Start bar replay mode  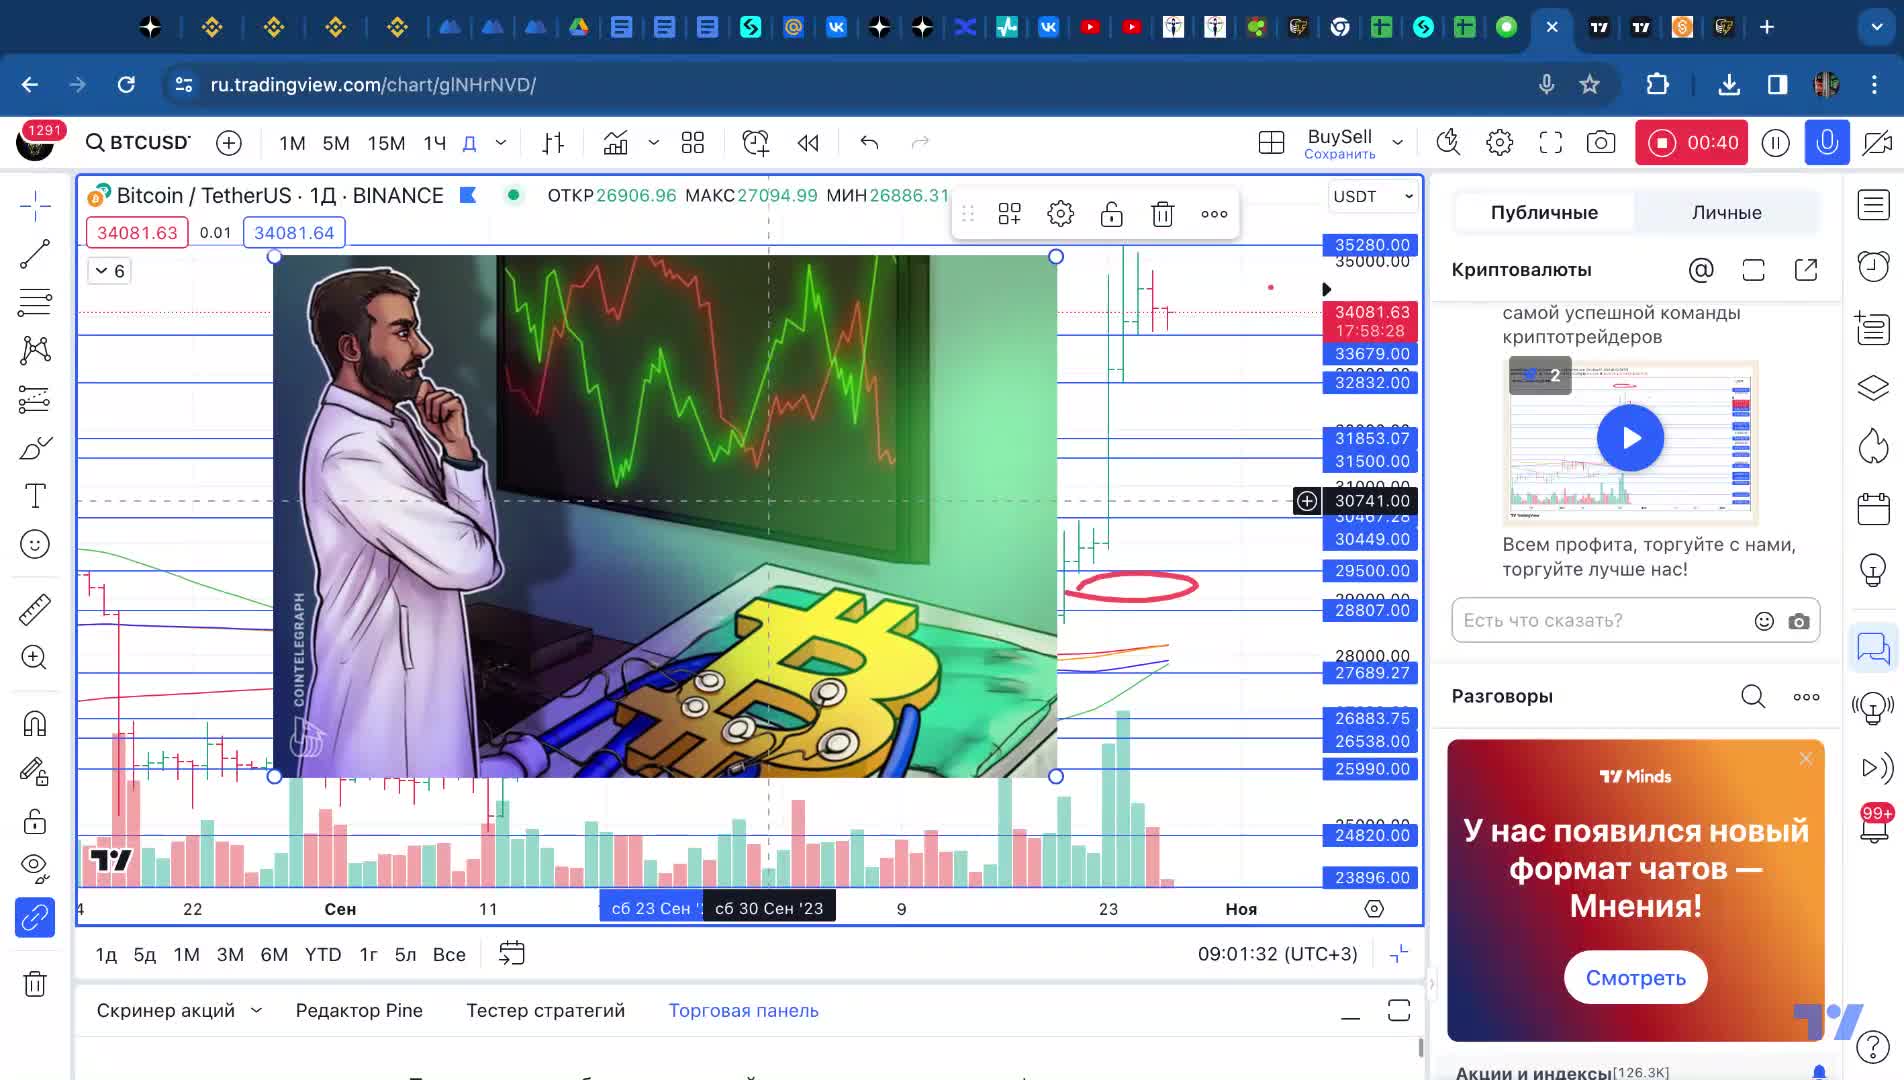[x=808, y=143]
